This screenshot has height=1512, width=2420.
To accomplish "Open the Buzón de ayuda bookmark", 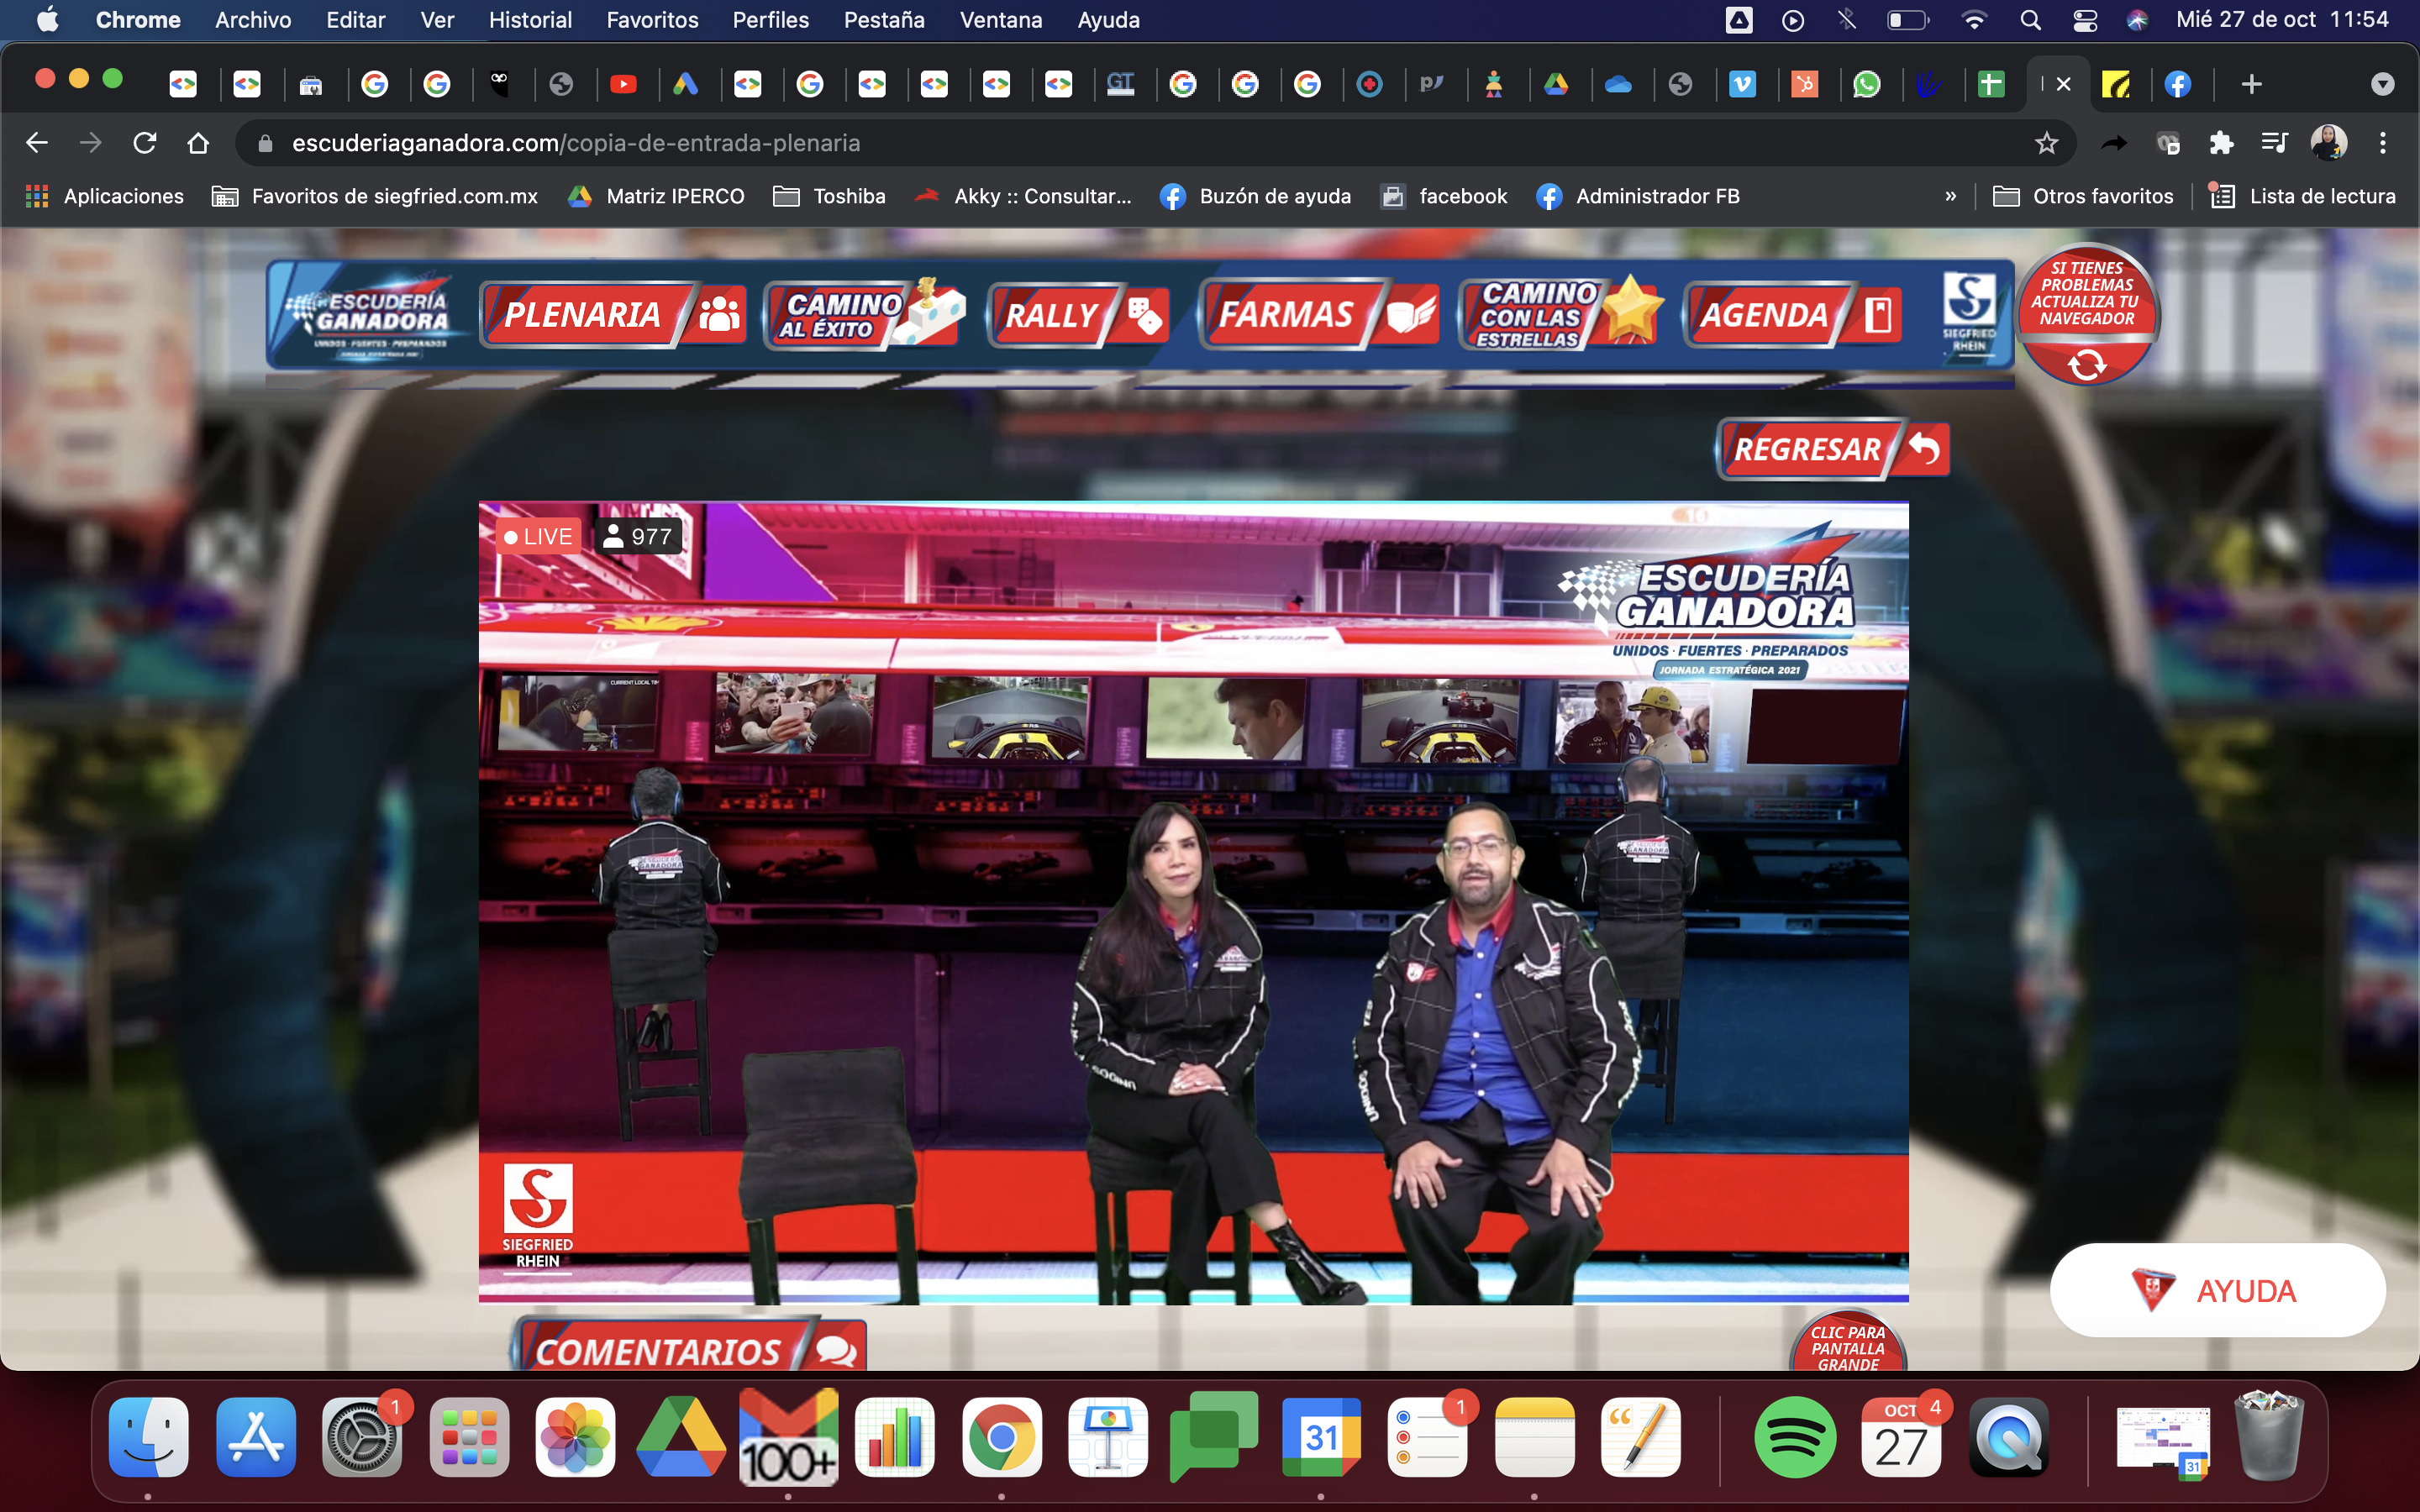I will [1255, 196].
